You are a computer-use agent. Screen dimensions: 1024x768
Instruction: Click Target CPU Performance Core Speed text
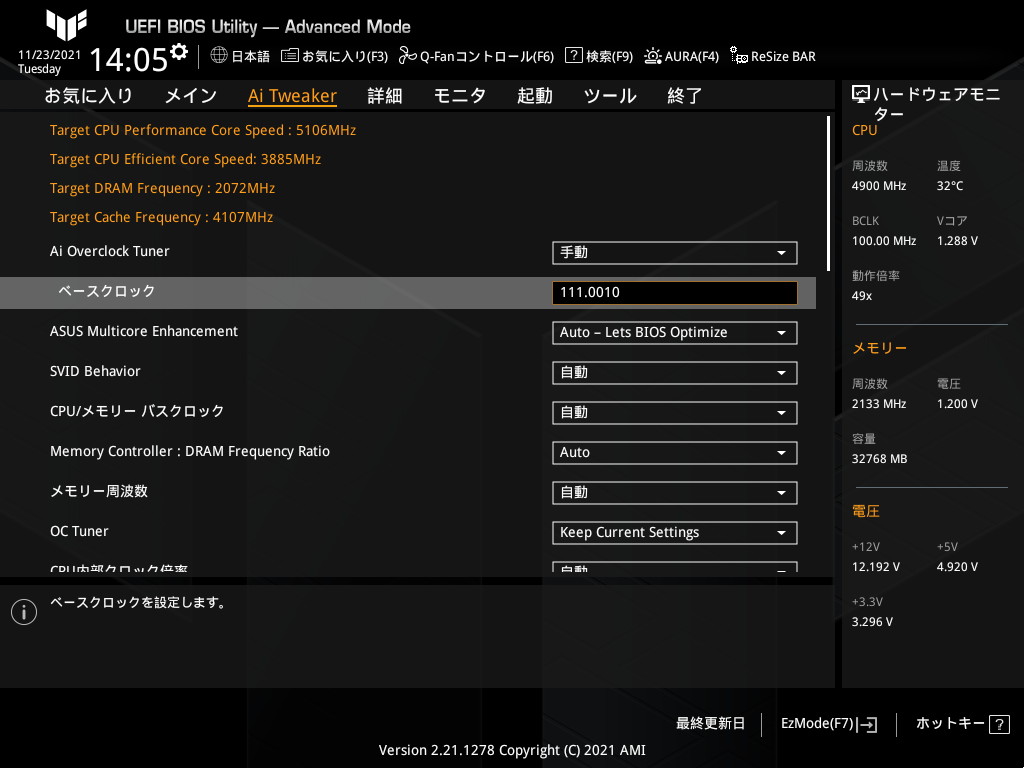pyautogui.click(x=203, y=130)
